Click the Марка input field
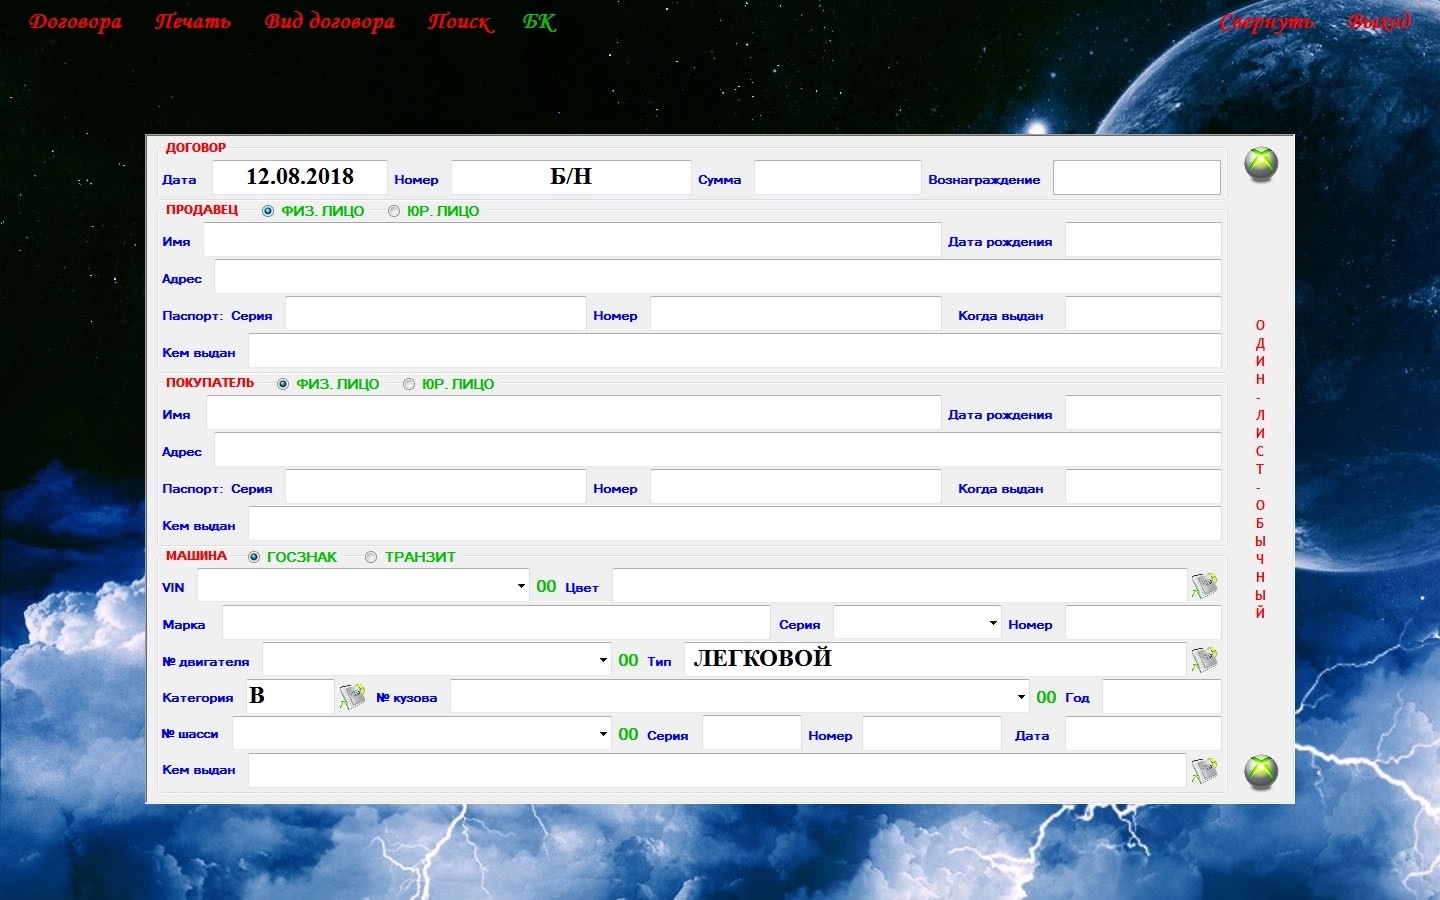 pos(496,623)
